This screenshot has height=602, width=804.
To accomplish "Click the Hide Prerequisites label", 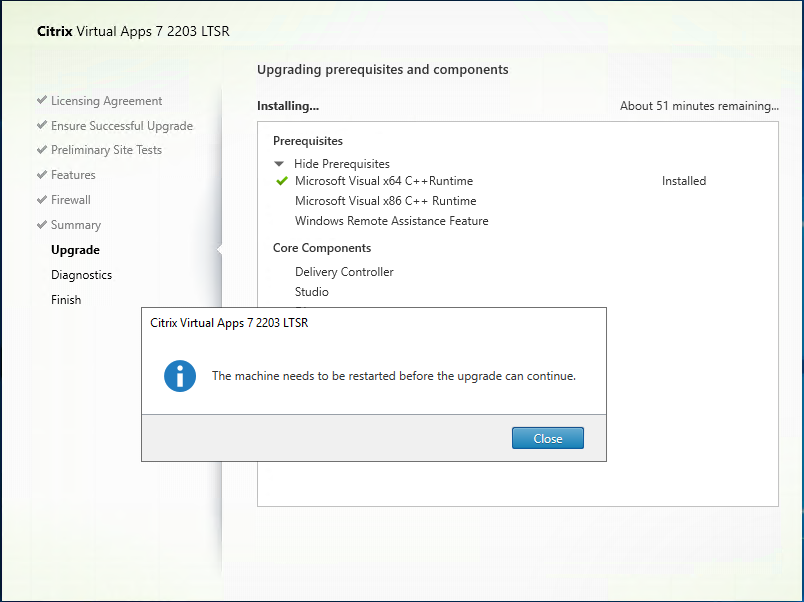I will click(x=341, y=164).
